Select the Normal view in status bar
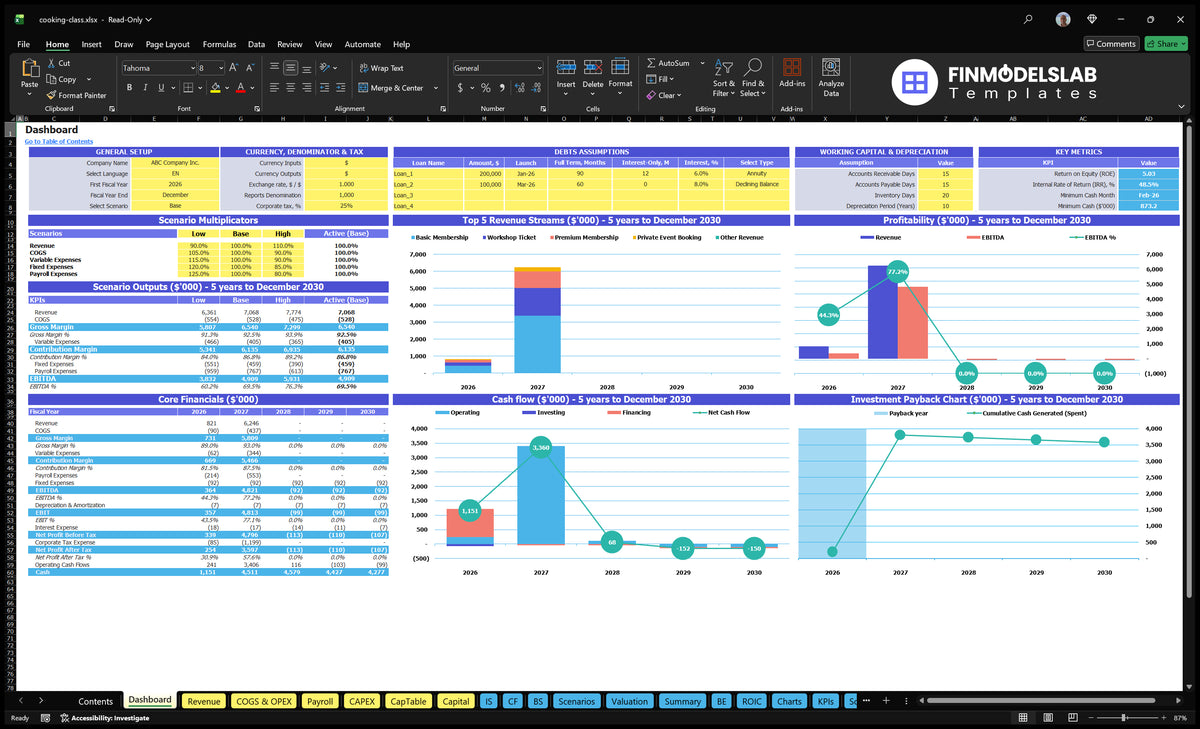The height and width of the screenshot is (729, 1200). pyautogui.click(x=1023, y=718)
